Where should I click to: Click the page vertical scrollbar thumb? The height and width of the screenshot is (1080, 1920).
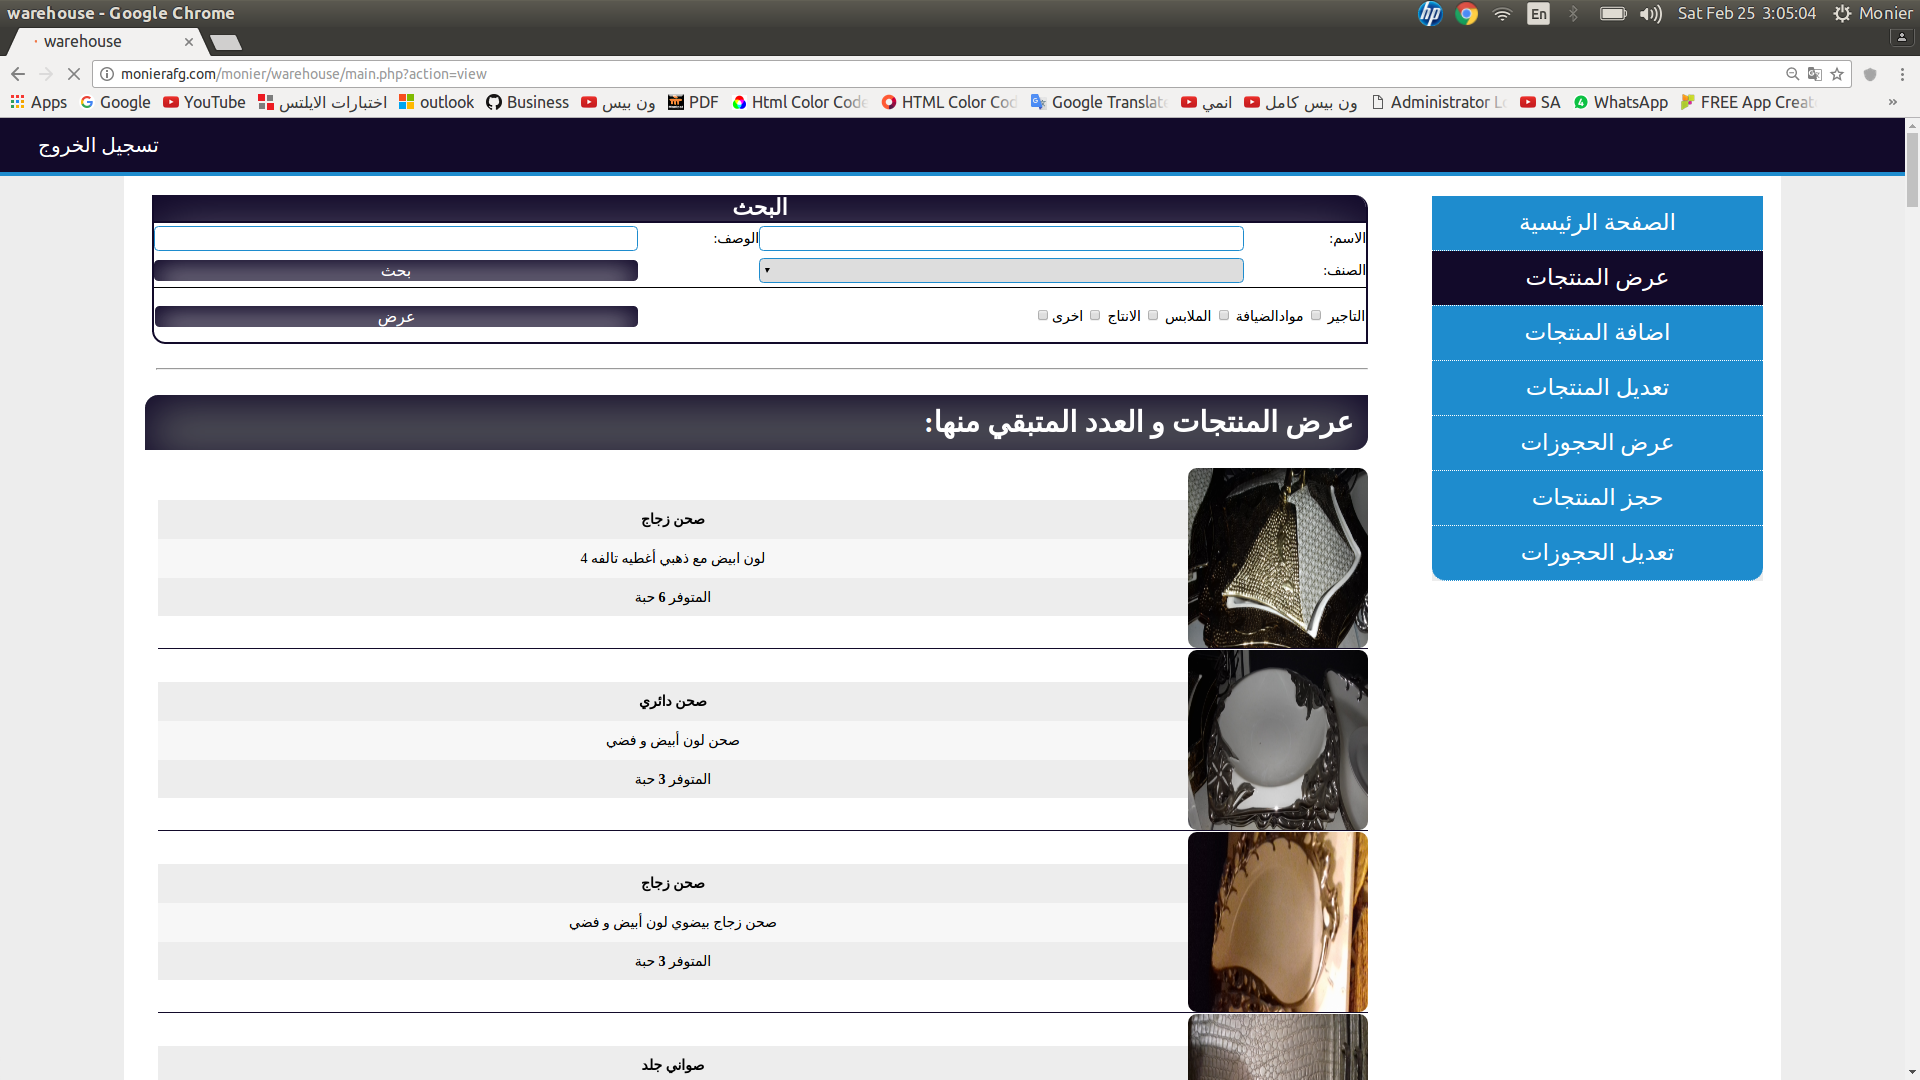point(1912,168)
